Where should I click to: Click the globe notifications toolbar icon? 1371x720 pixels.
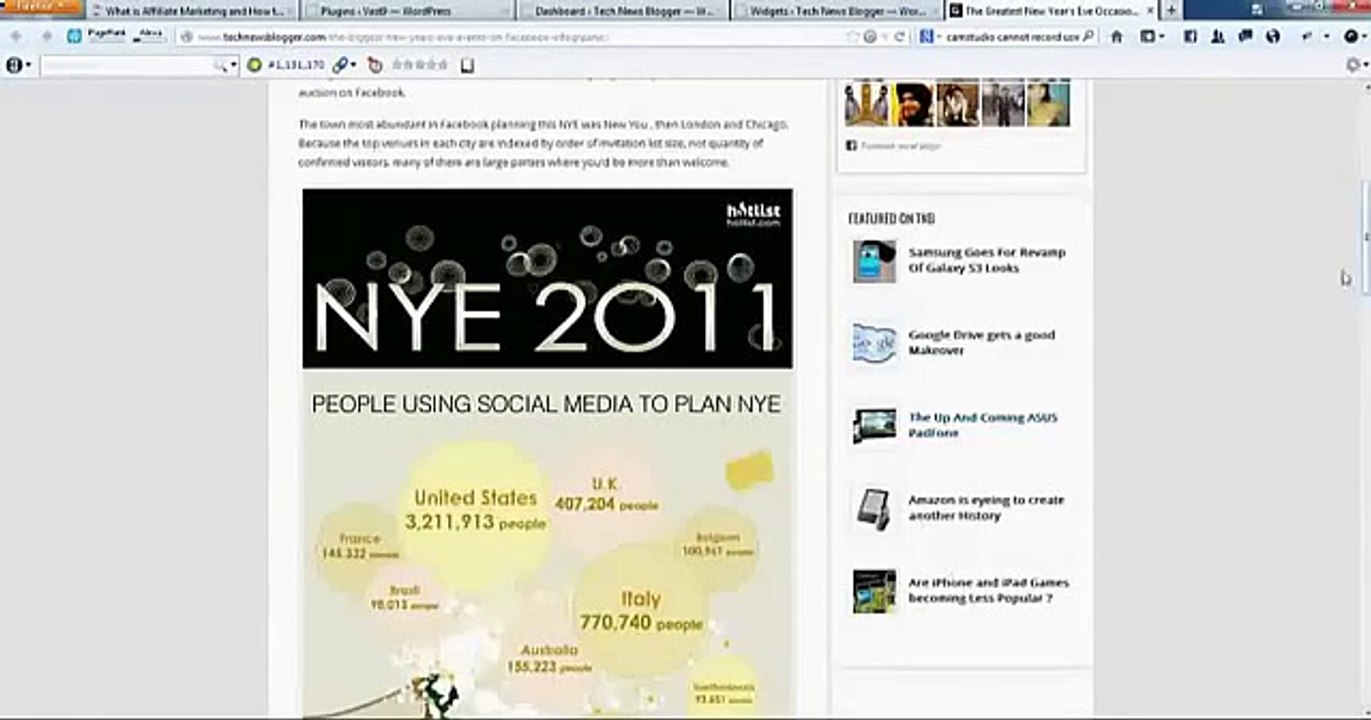1272,37
